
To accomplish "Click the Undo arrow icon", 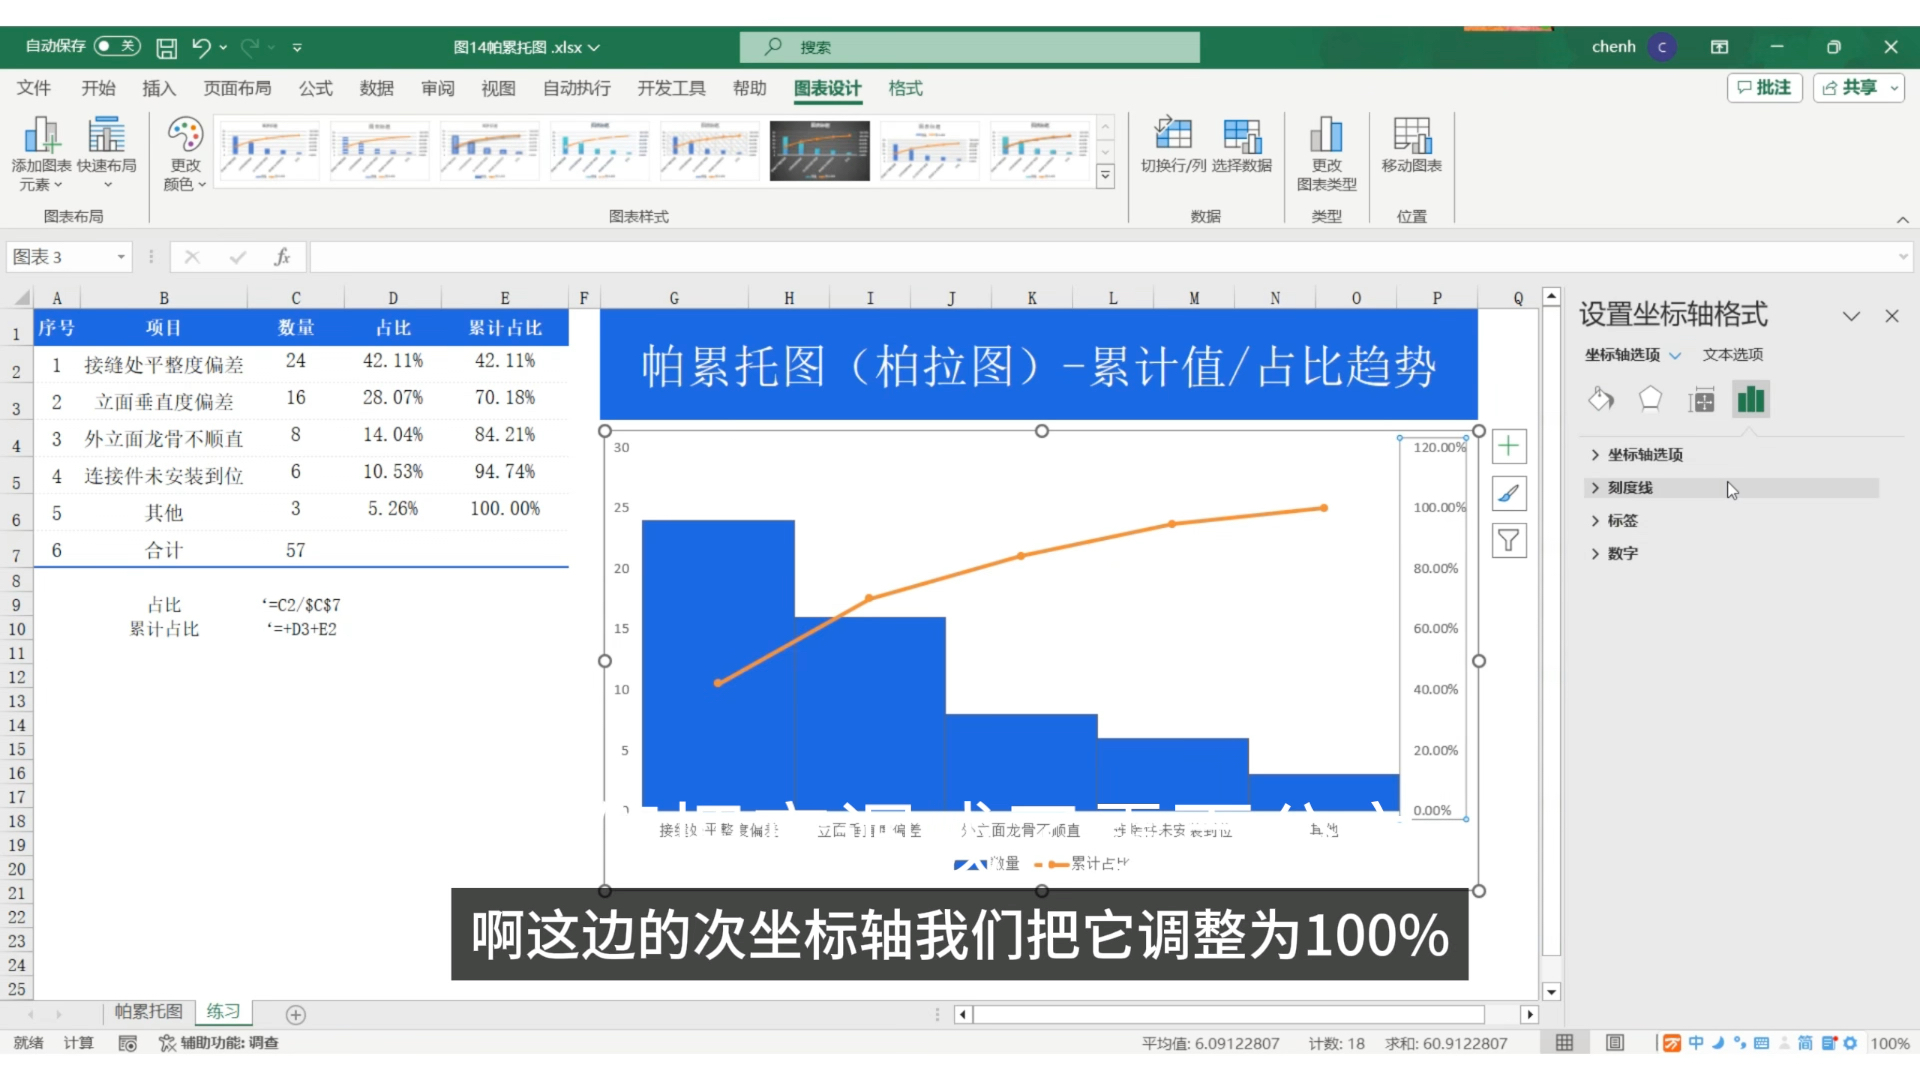I will [201, 47].
